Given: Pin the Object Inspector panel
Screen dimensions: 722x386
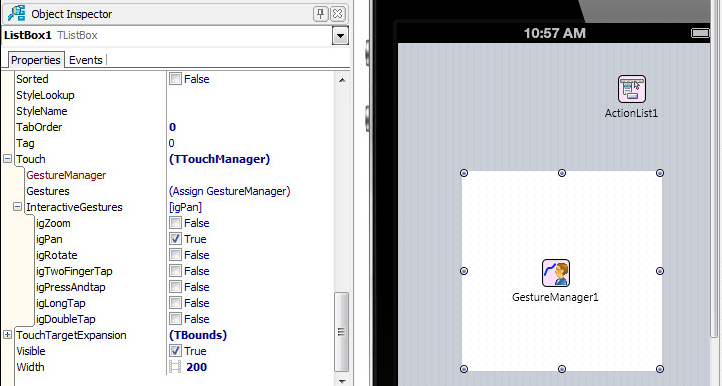Looking at the screenshot, I should pyautogui.click(x=320, y=13).
